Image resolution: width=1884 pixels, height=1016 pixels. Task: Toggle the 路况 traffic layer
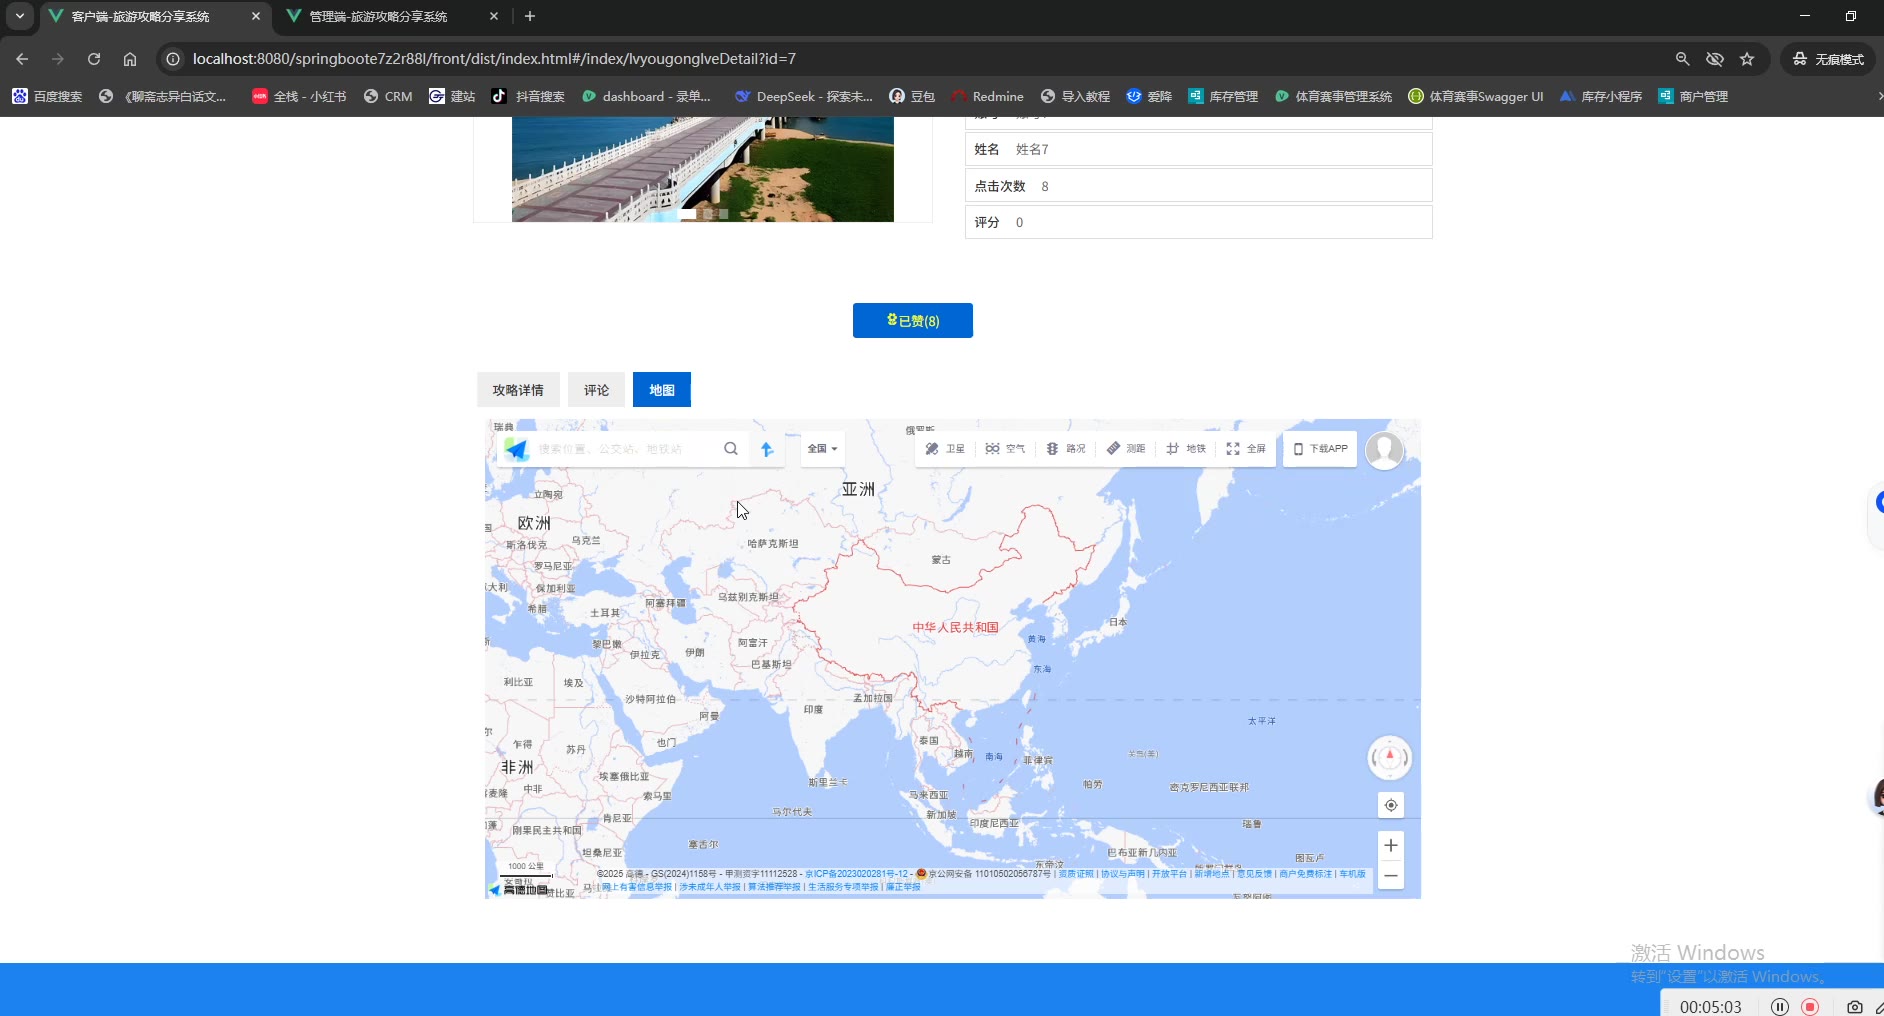point(1065,449)
